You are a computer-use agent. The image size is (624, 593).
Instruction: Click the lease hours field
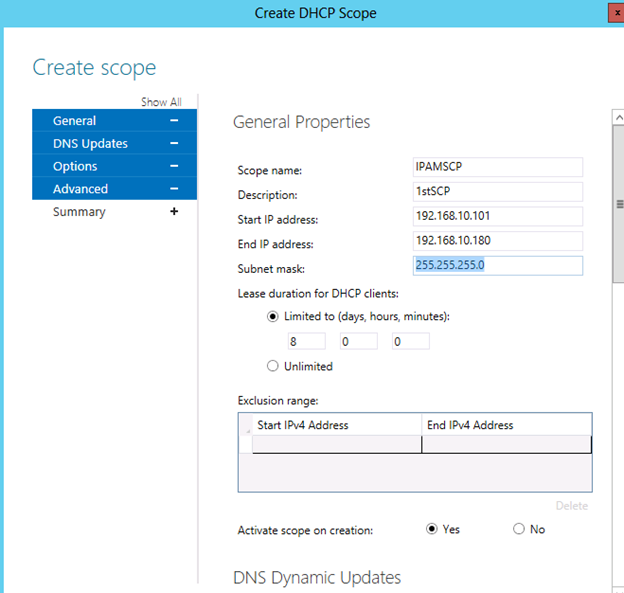pos(359,341)
